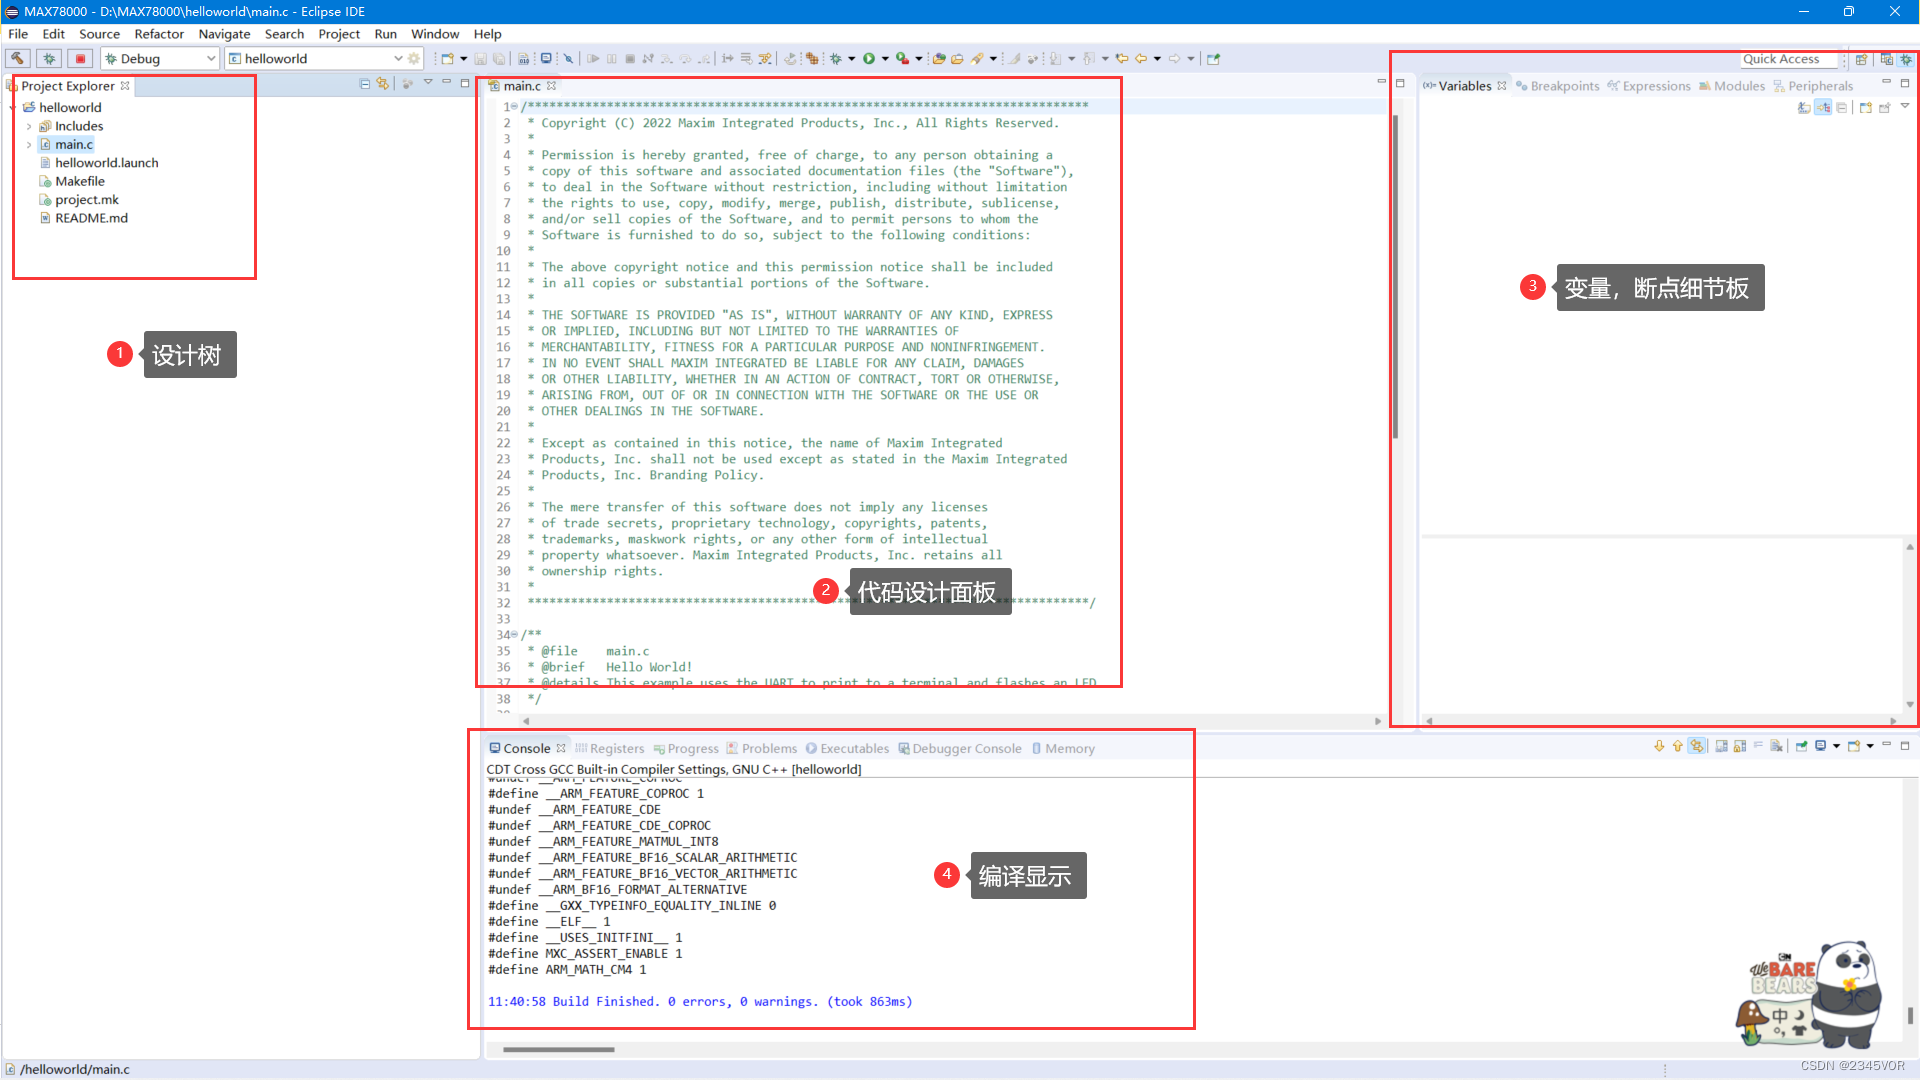Viewport: 1920px width, 1080px height.
Task: Click the Resume debug toolbar icon
Action: [593, 59]
